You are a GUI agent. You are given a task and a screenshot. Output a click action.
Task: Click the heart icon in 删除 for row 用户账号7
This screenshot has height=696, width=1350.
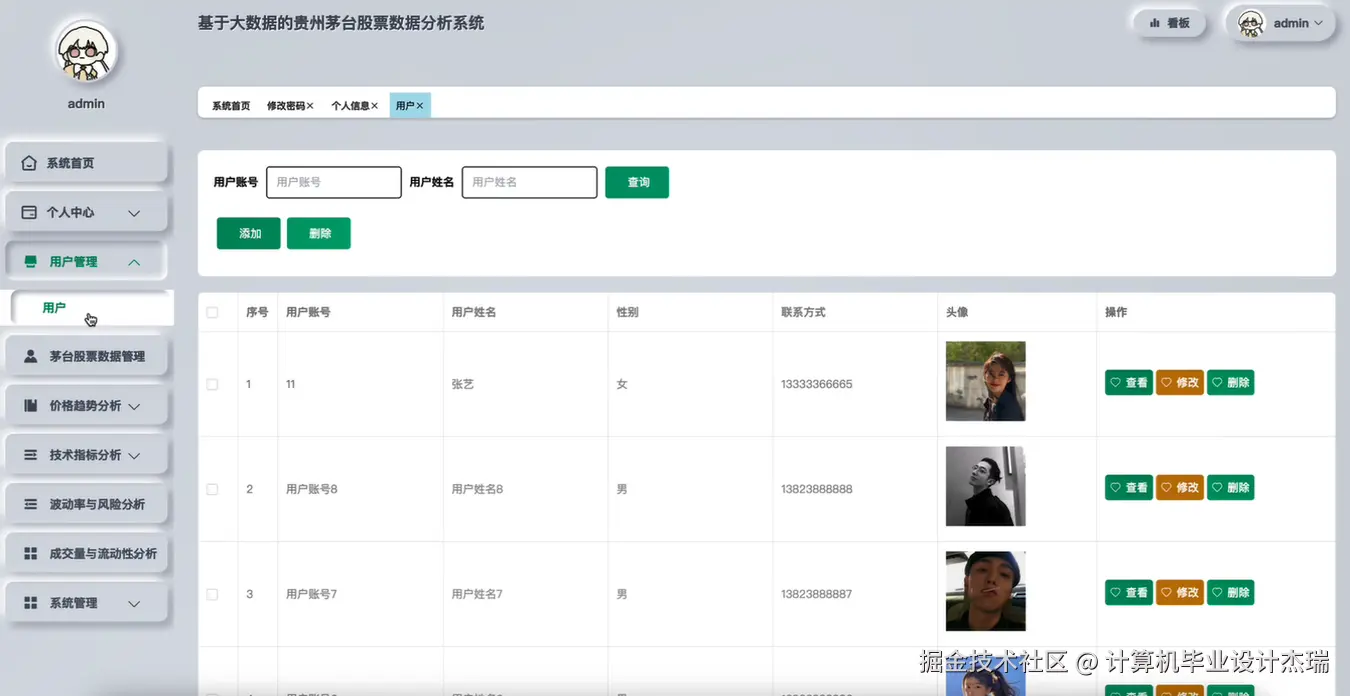(x=1217, y=592)
